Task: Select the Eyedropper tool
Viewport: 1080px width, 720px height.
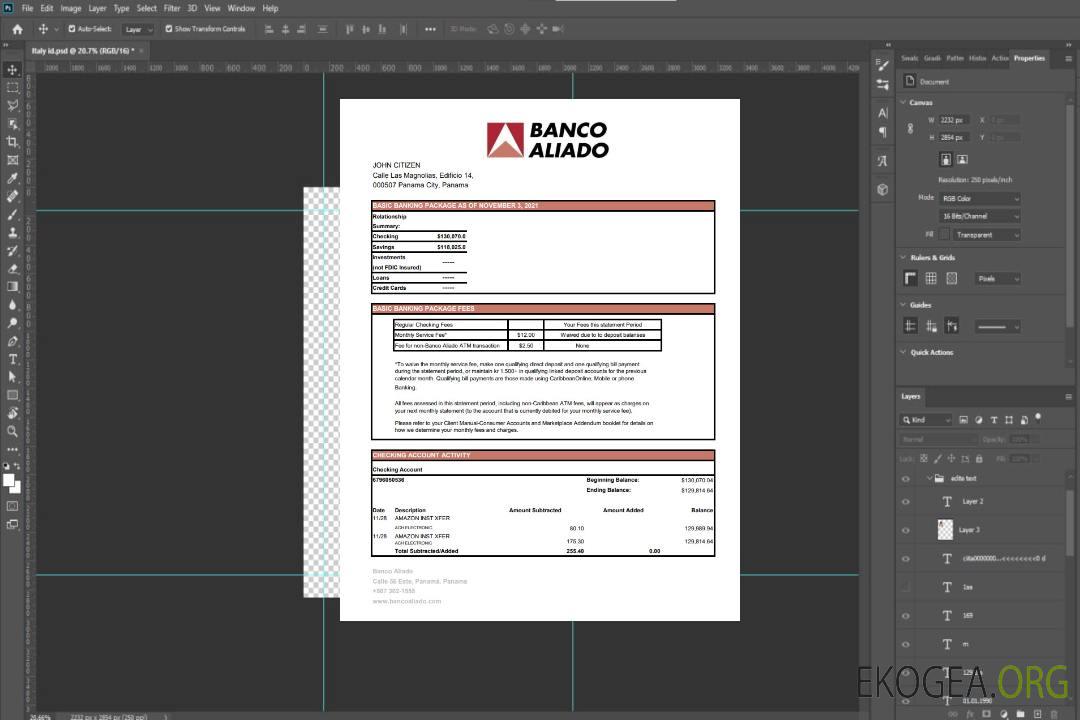Action: 12,178
